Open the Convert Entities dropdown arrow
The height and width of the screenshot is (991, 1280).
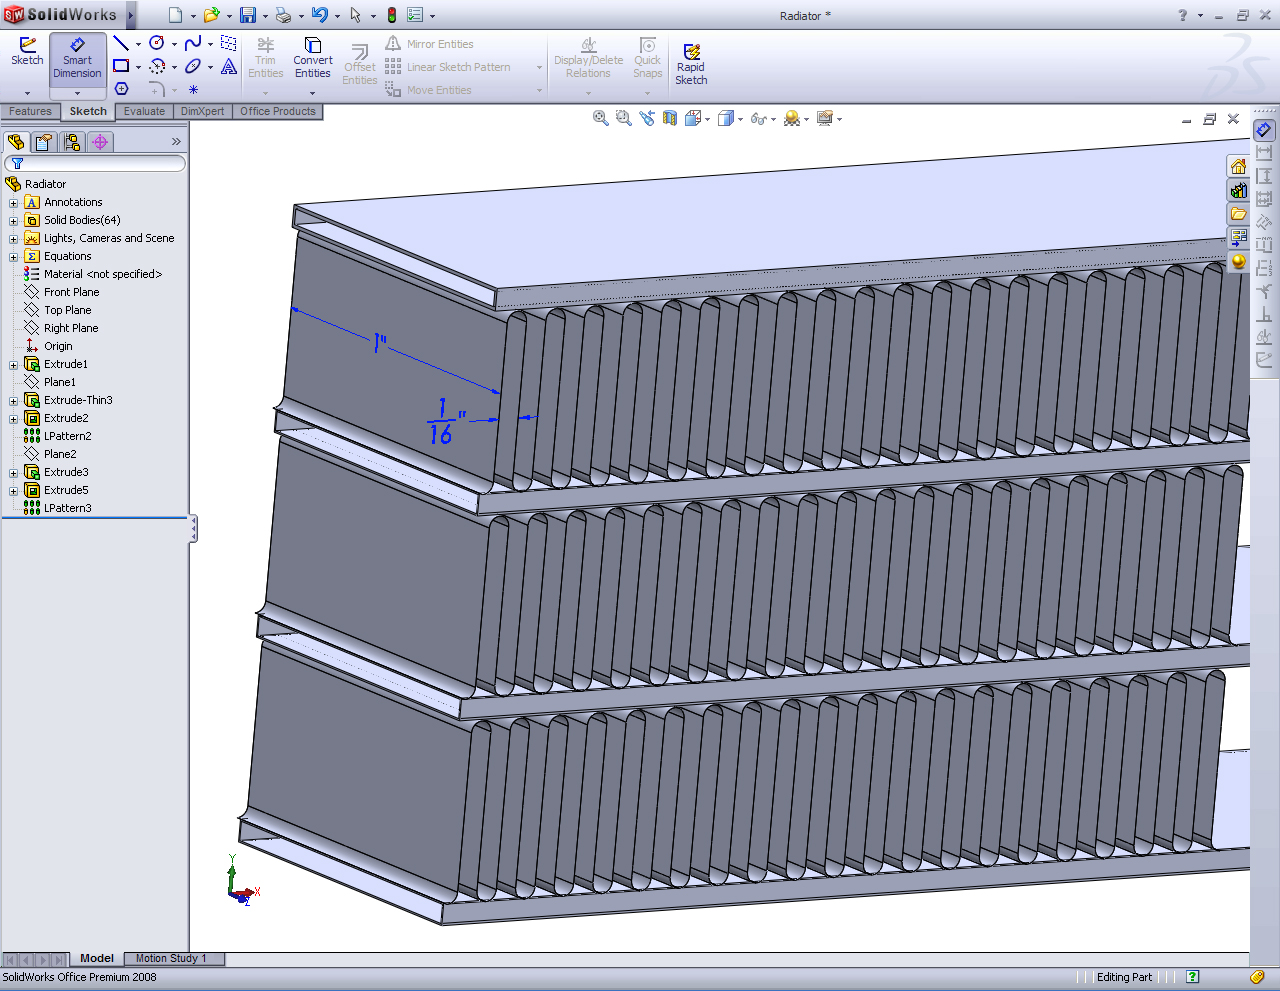(x=312, y=93)
